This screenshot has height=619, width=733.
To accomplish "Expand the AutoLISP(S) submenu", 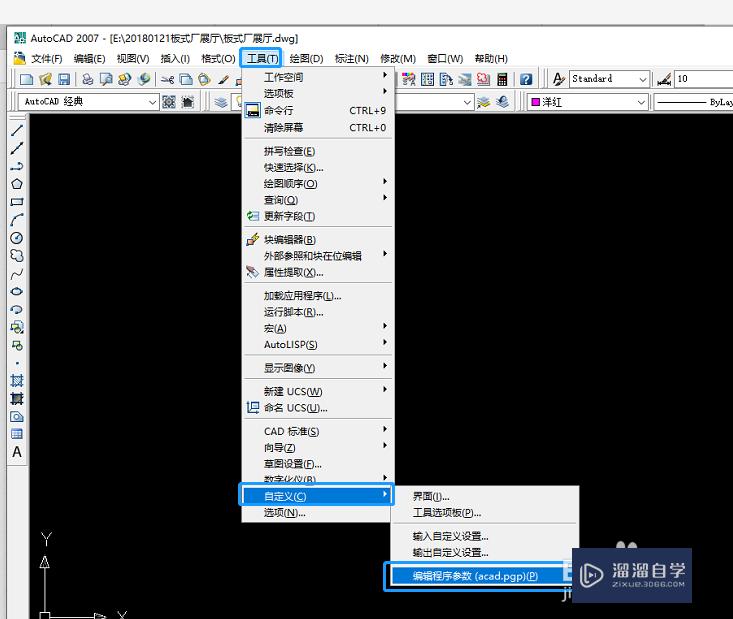I will (x=318, y=345).
